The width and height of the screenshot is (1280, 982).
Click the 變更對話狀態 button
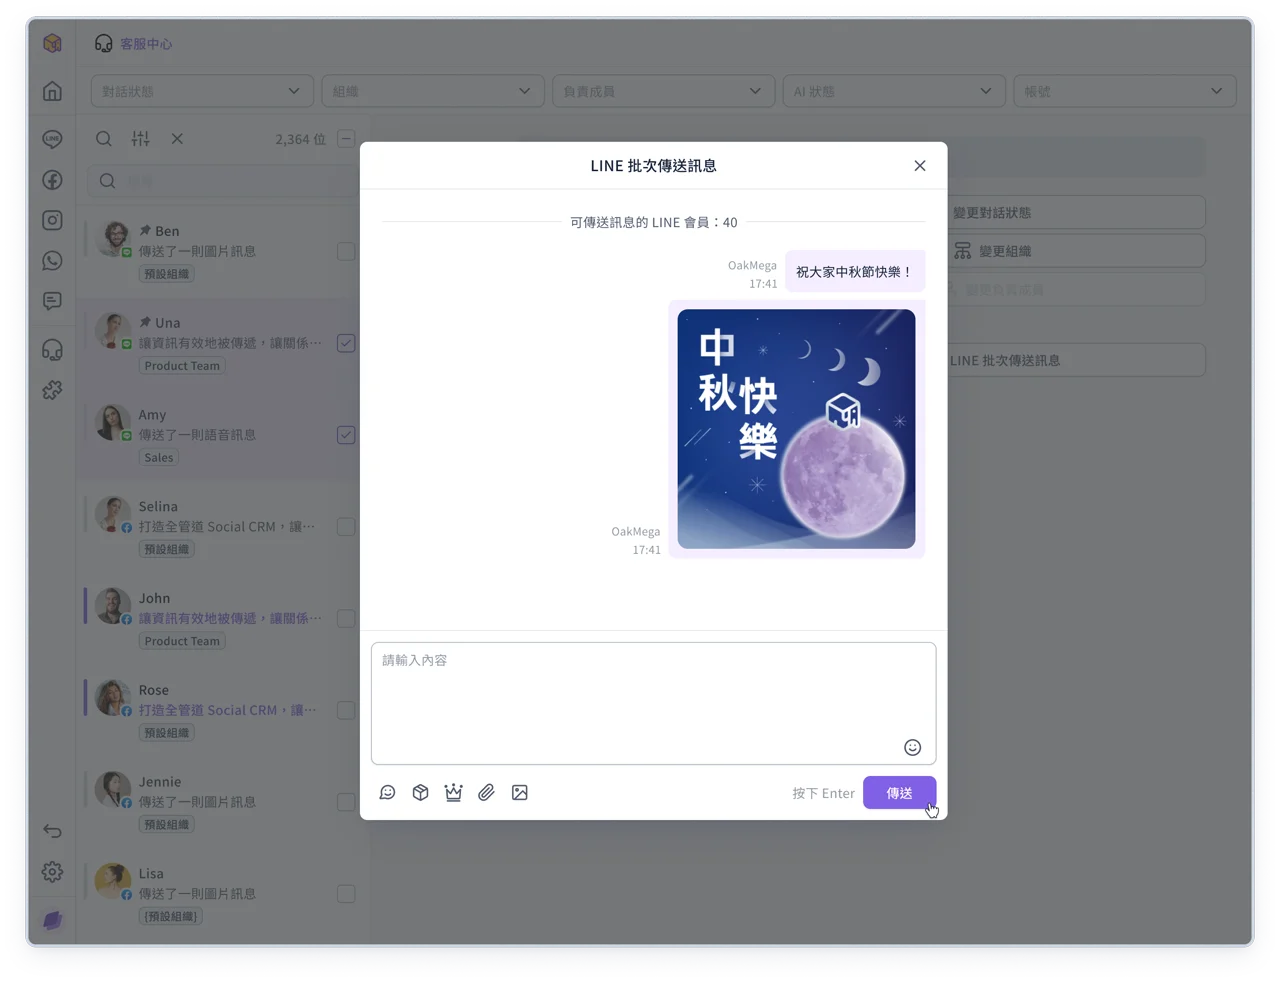point(1075,212)
